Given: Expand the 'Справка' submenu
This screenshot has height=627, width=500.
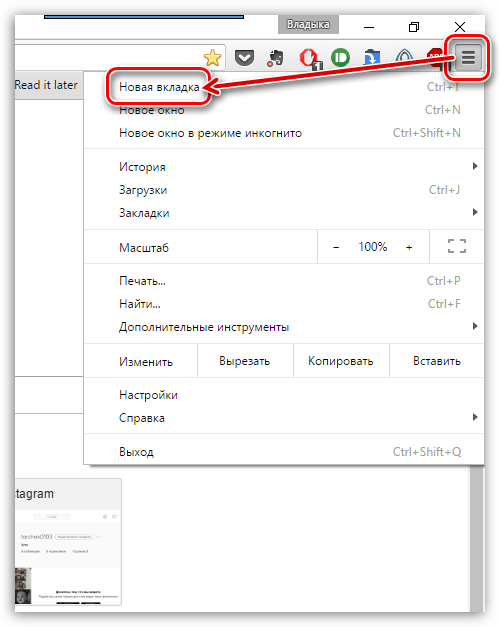Looking at the screenshot, I should (284, 418).
